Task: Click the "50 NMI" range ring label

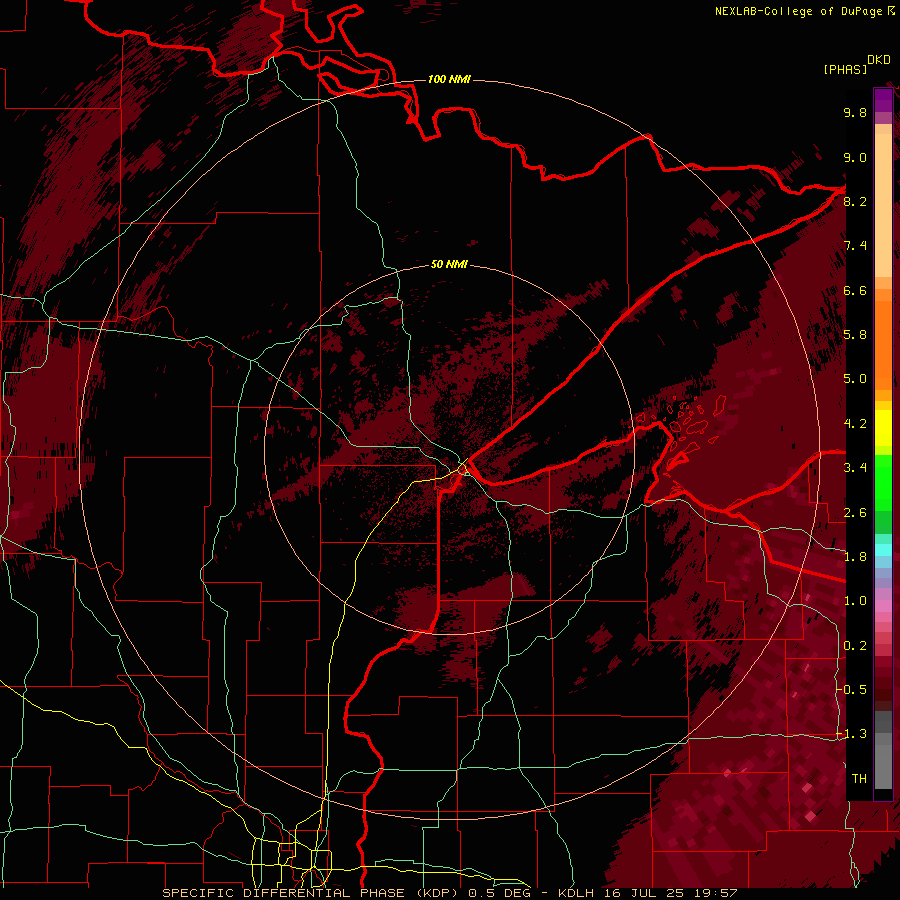Action: pos(449,264)
